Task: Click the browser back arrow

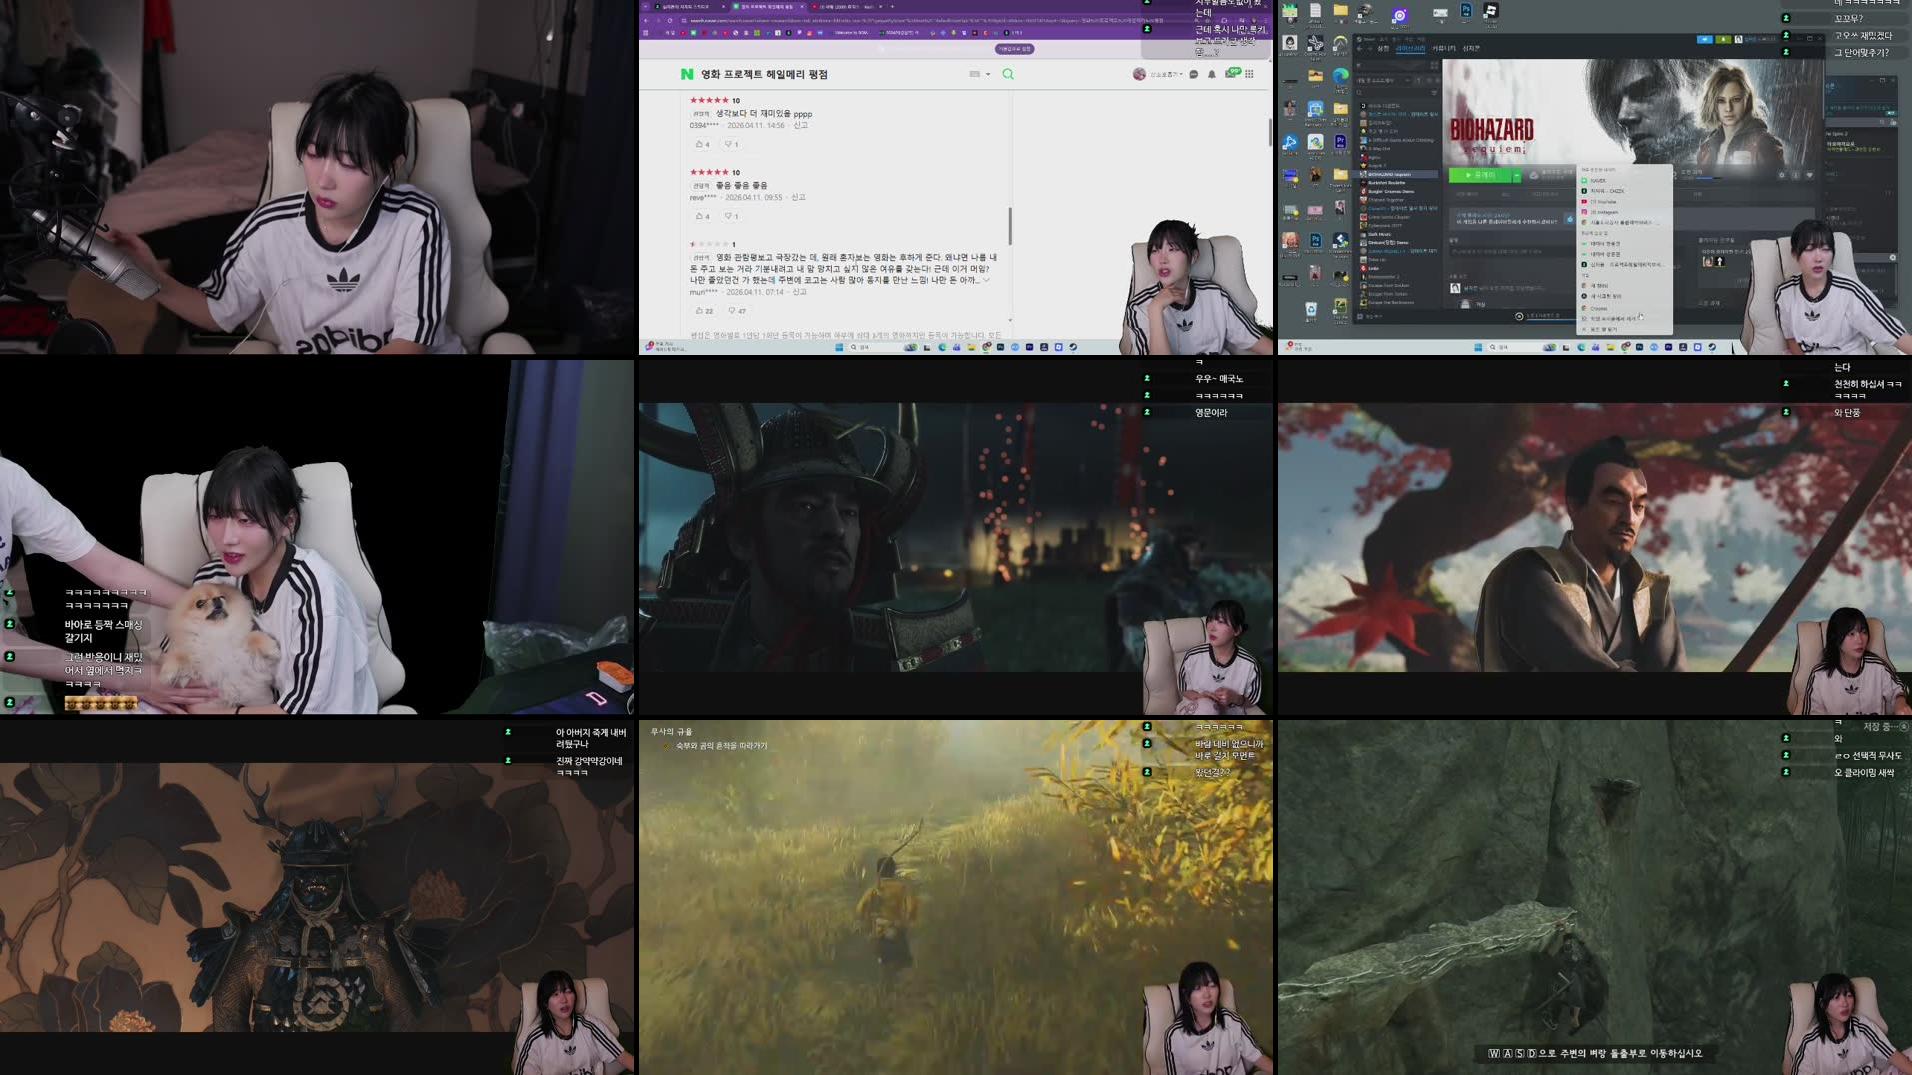Action: [x=646, y=20]
